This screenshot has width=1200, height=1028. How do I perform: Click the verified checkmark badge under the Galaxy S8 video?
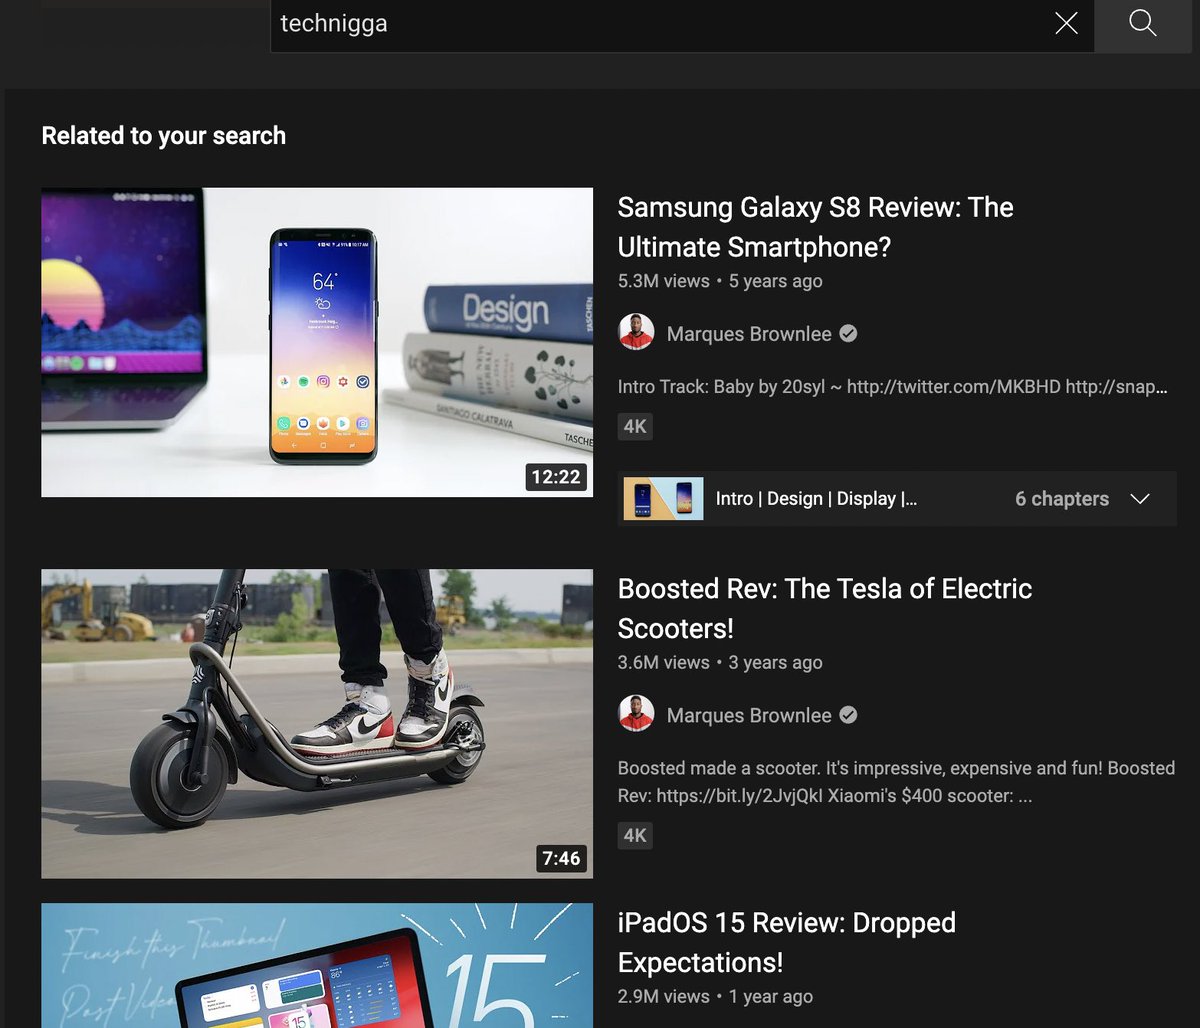(848, 334)
